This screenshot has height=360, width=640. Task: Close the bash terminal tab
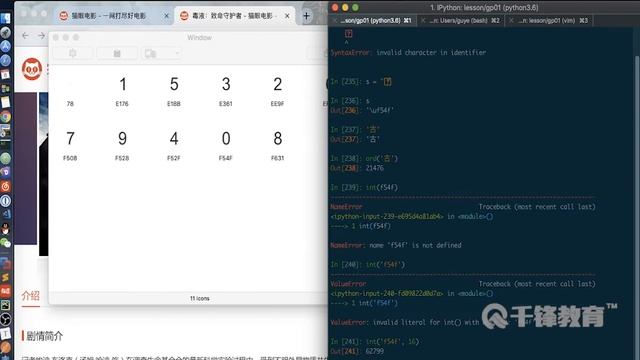click(x=423, y=20)
